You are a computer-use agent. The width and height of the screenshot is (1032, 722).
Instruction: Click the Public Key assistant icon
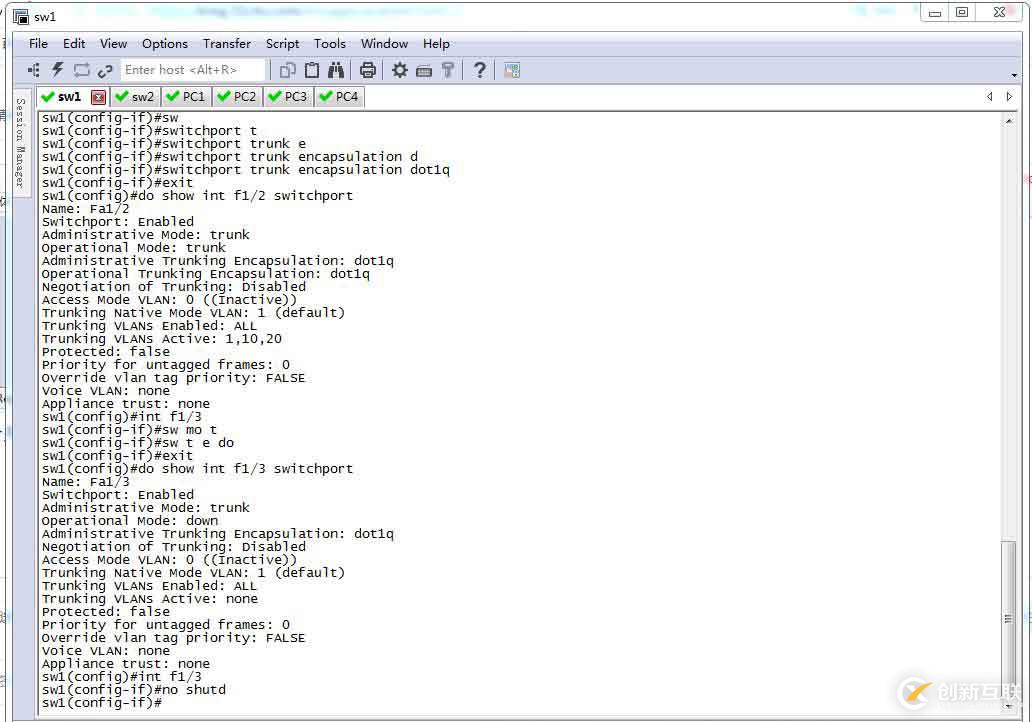(448, 70)
